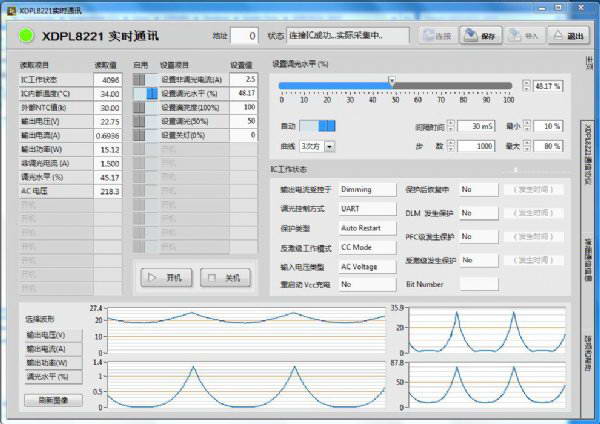The height and width of the screenshot is (424, 600).
Task: Click No field for PFC级发生保护
Action: [479, 236]
